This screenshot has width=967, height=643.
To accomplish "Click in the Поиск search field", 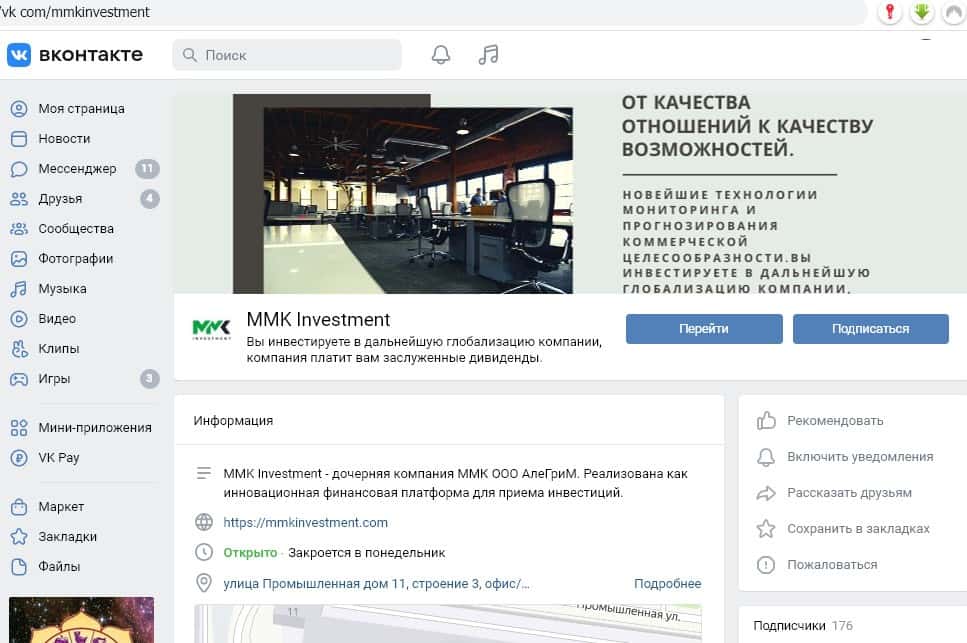I will point(287,55).
